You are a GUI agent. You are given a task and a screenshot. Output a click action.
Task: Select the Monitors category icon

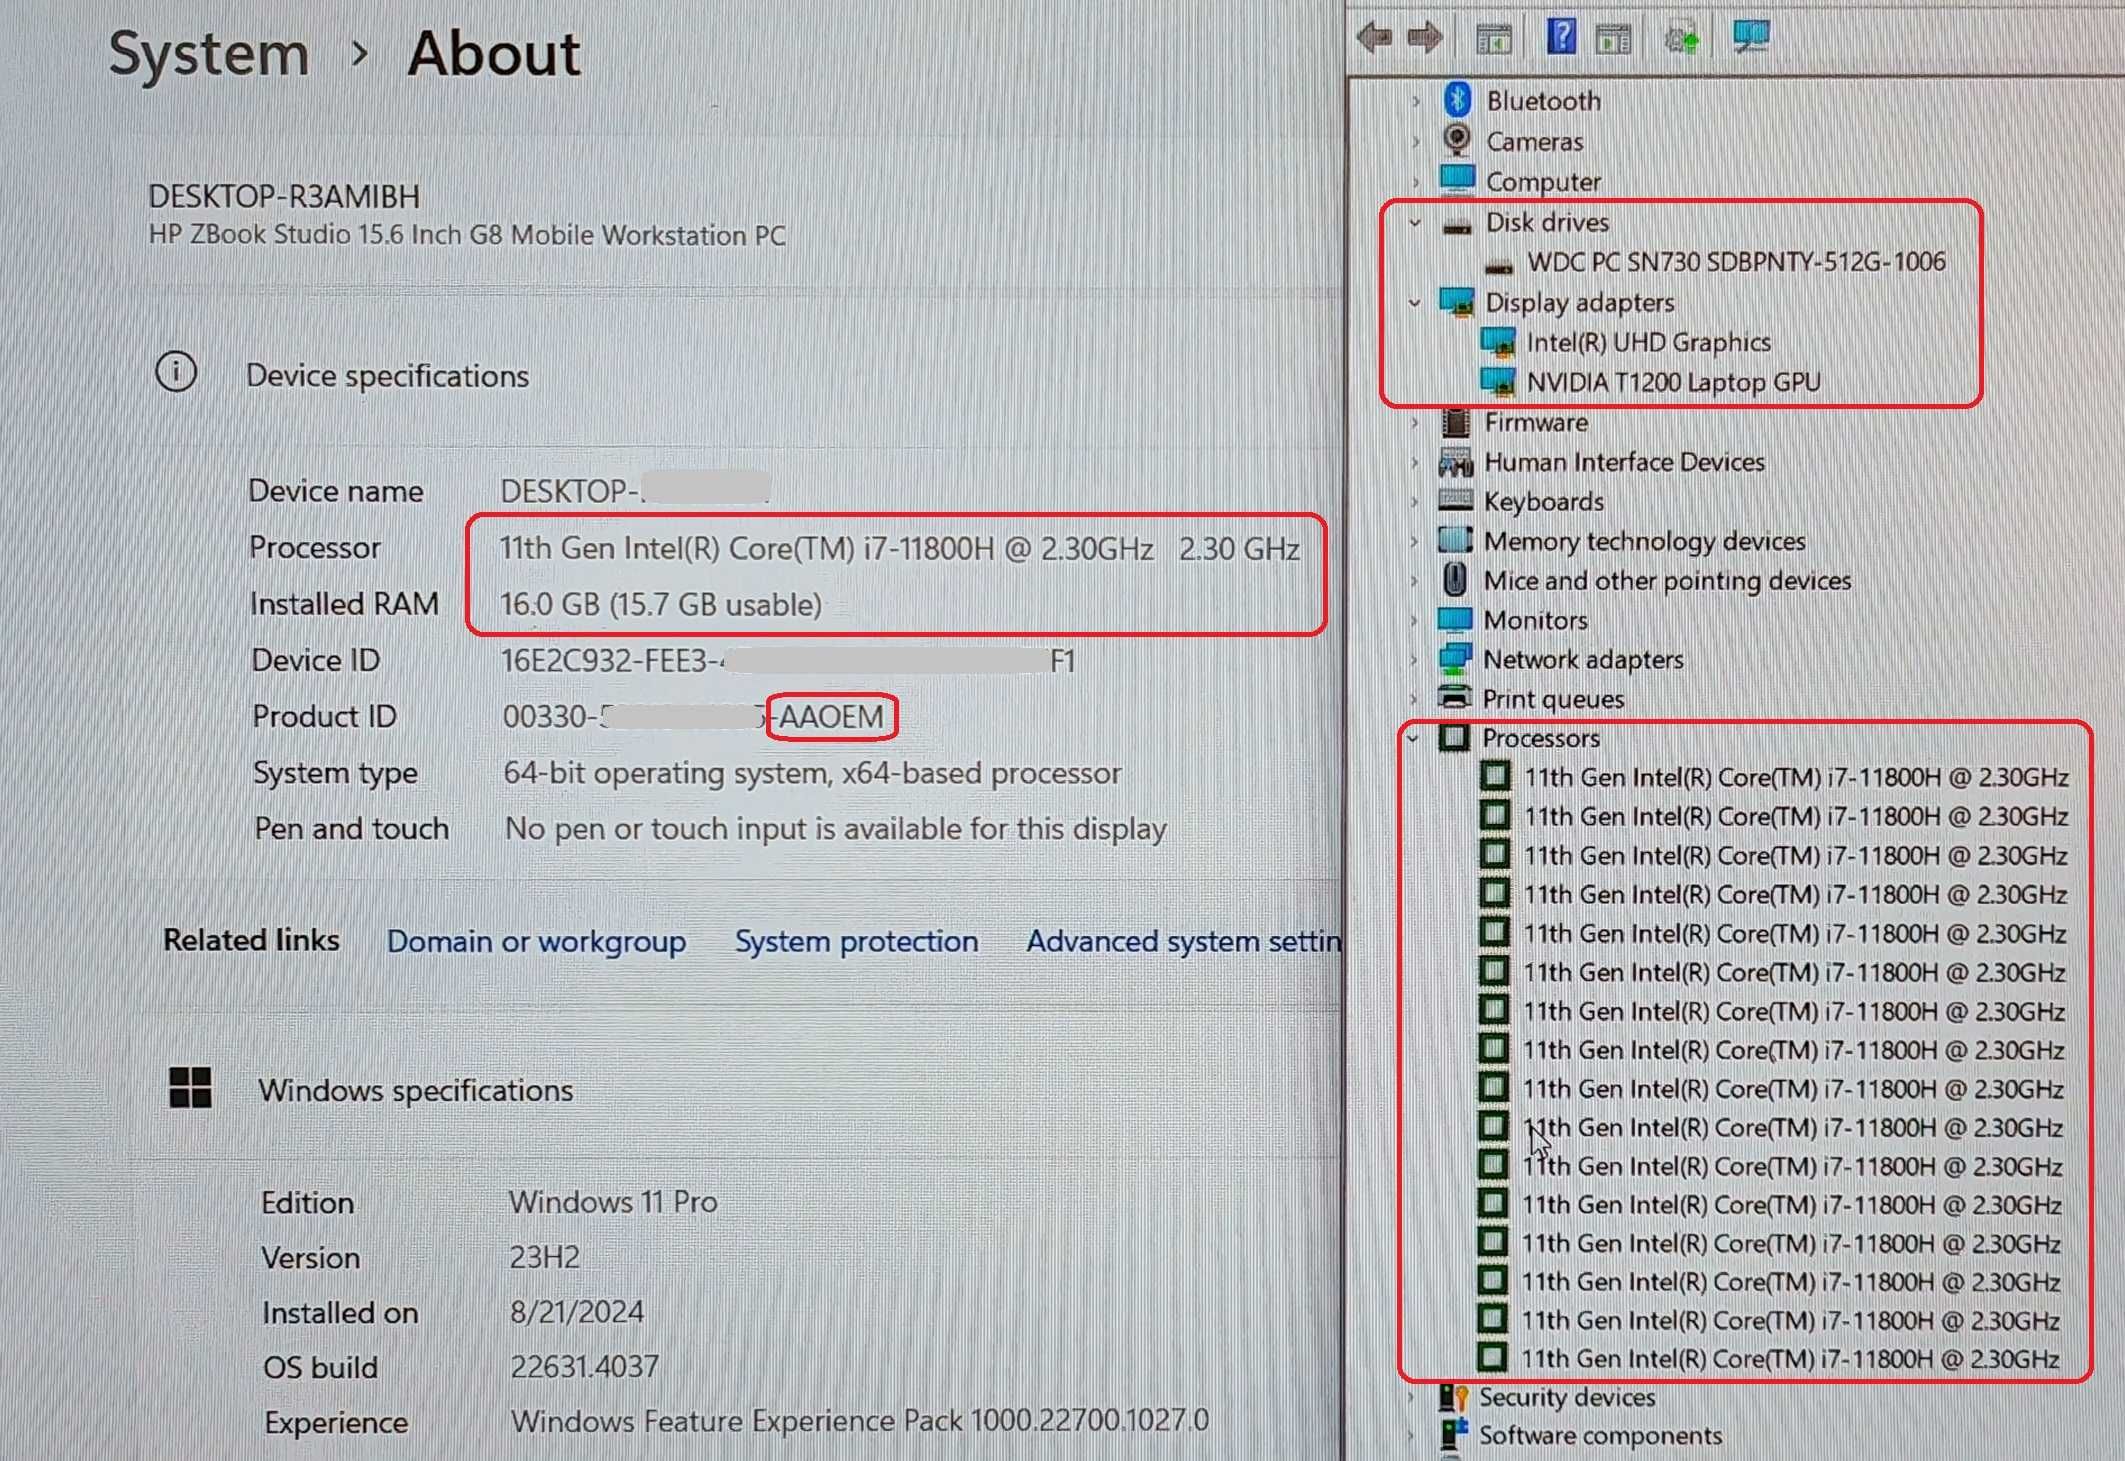click(1455, 620)
